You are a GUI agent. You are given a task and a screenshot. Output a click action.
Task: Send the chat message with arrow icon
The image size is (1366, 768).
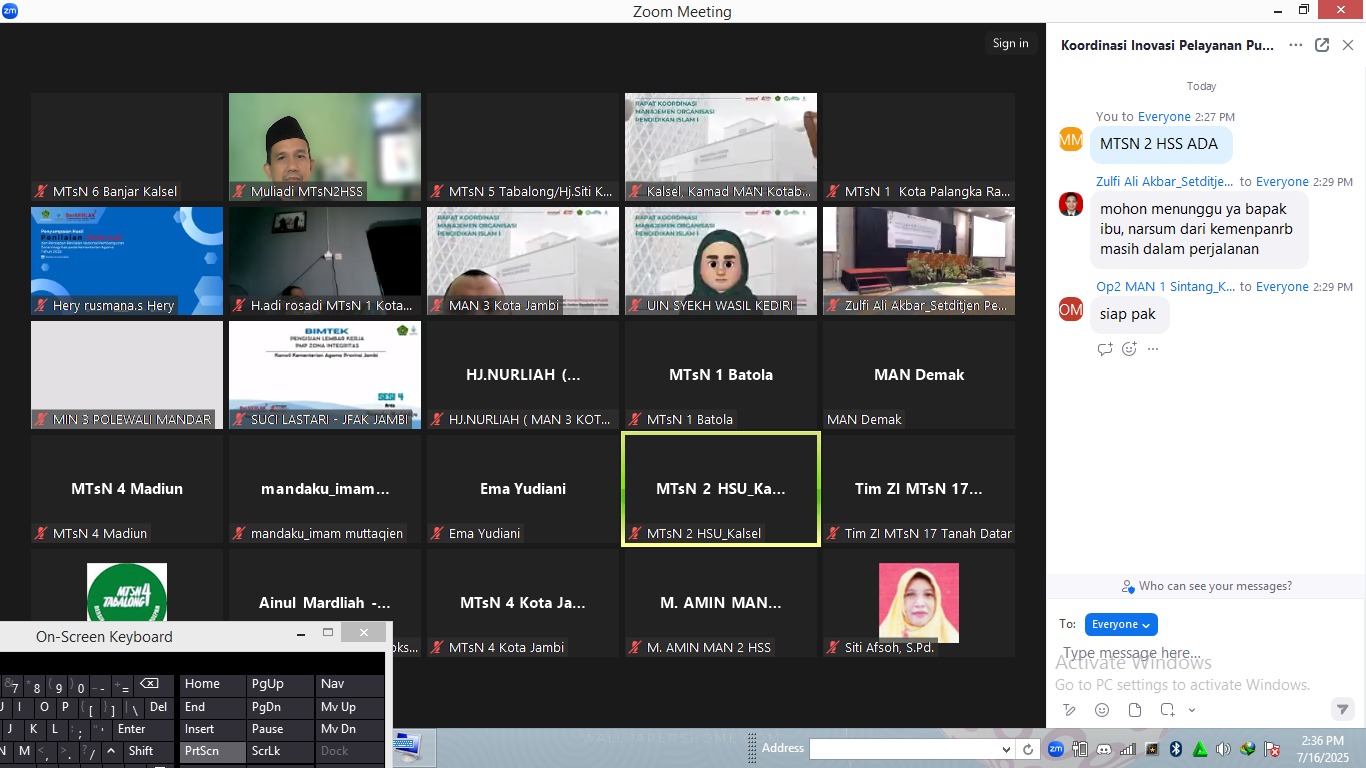[x=1343, y=710]
